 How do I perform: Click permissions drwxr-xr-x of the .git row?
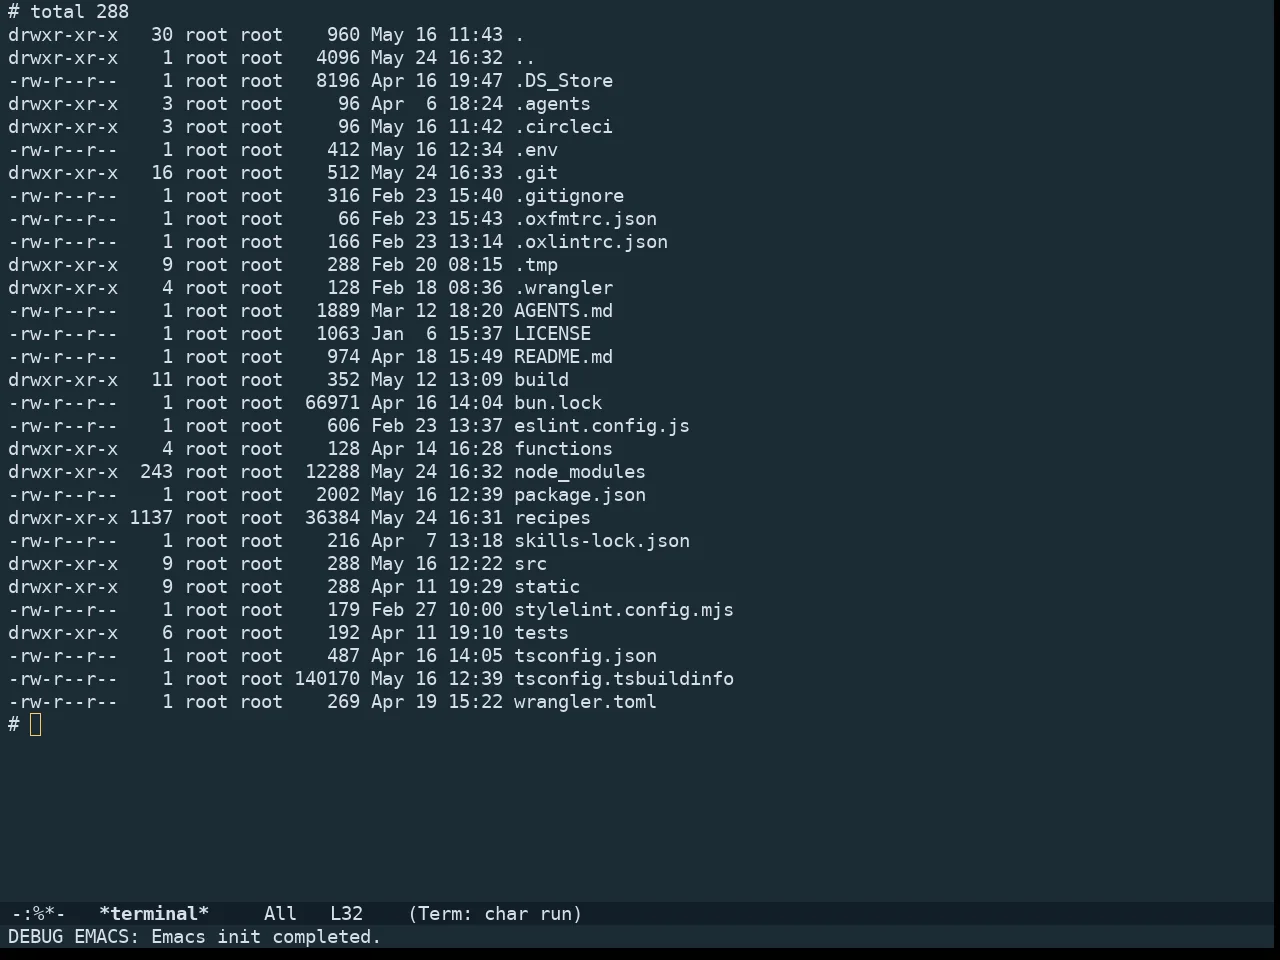tap(63, 173)
